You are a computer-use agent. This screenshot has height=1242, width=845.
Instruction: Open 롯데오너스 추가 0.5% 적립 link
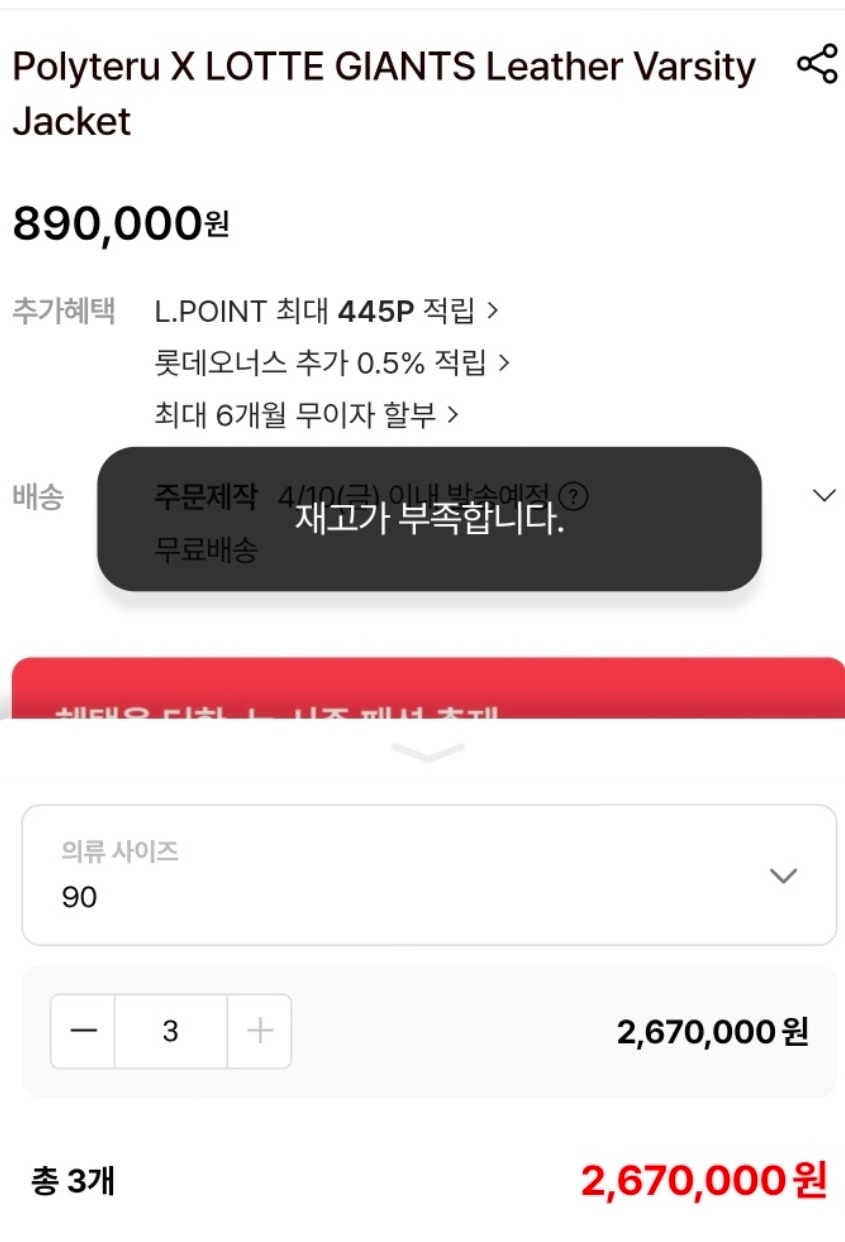pos(332,362)
